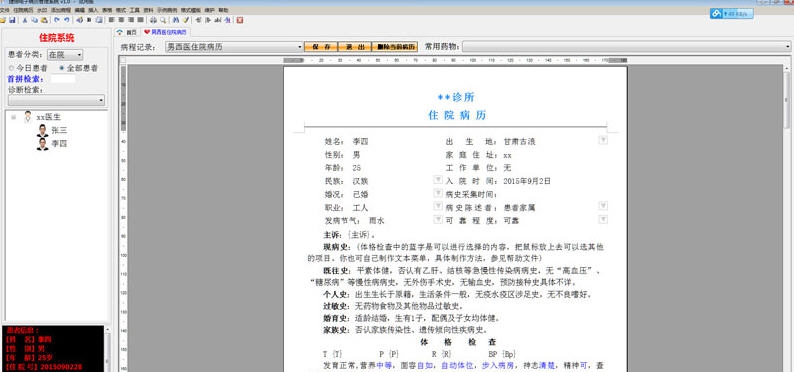This screenshot has height=372, width=794.
Task: Click the horizontal ruler above the page
Action: pyautogui.click(x=455, y=60)
